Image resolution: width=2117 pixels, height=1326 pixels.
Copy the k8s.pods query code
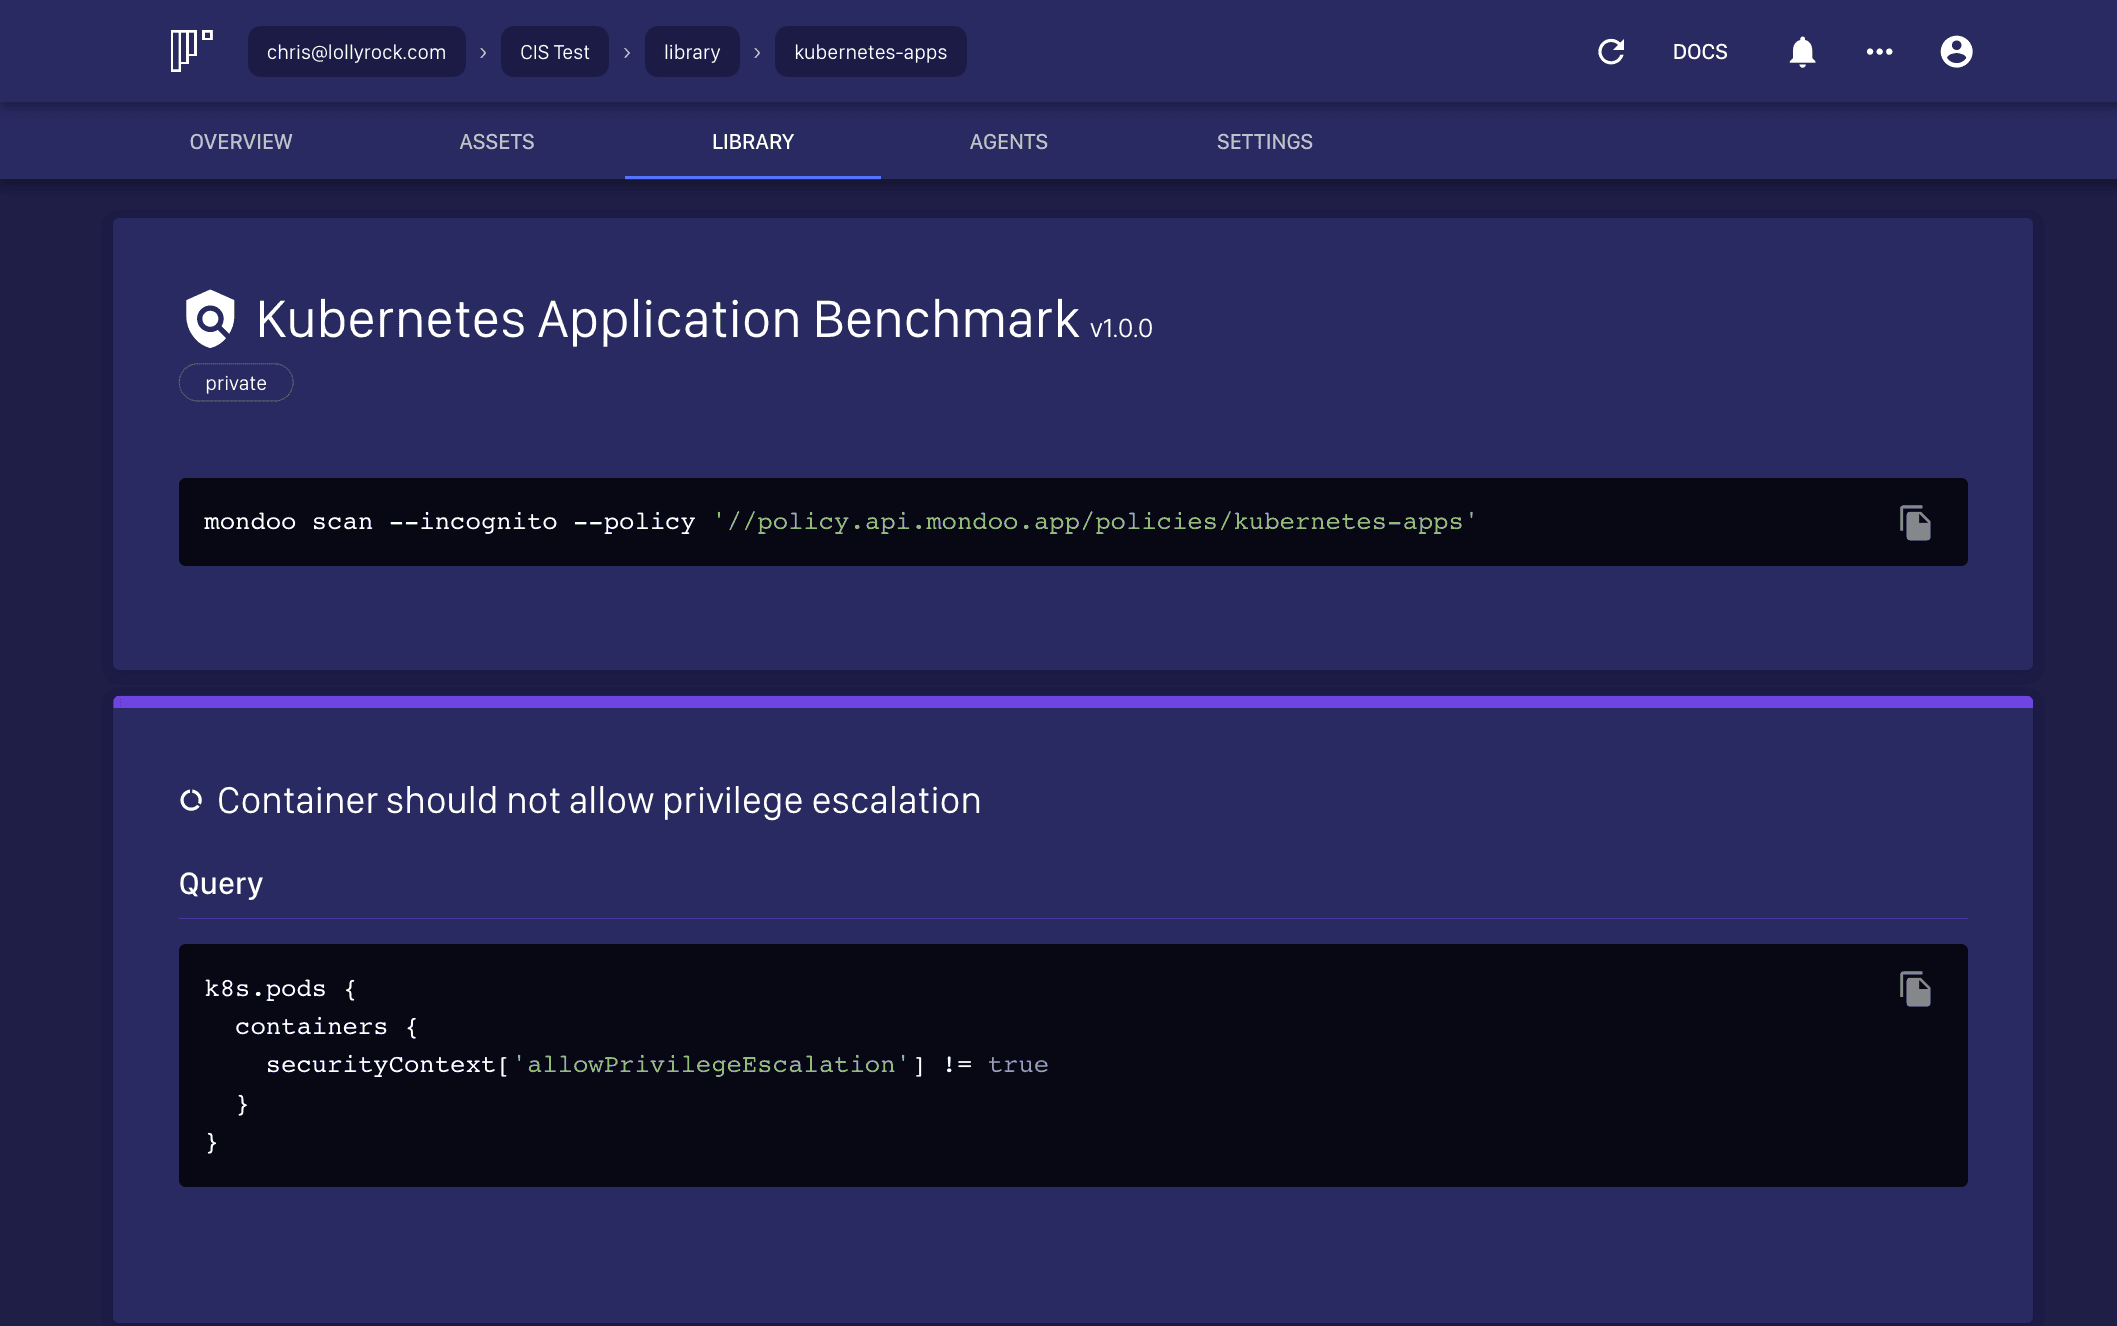click(x=1915, y=988)
